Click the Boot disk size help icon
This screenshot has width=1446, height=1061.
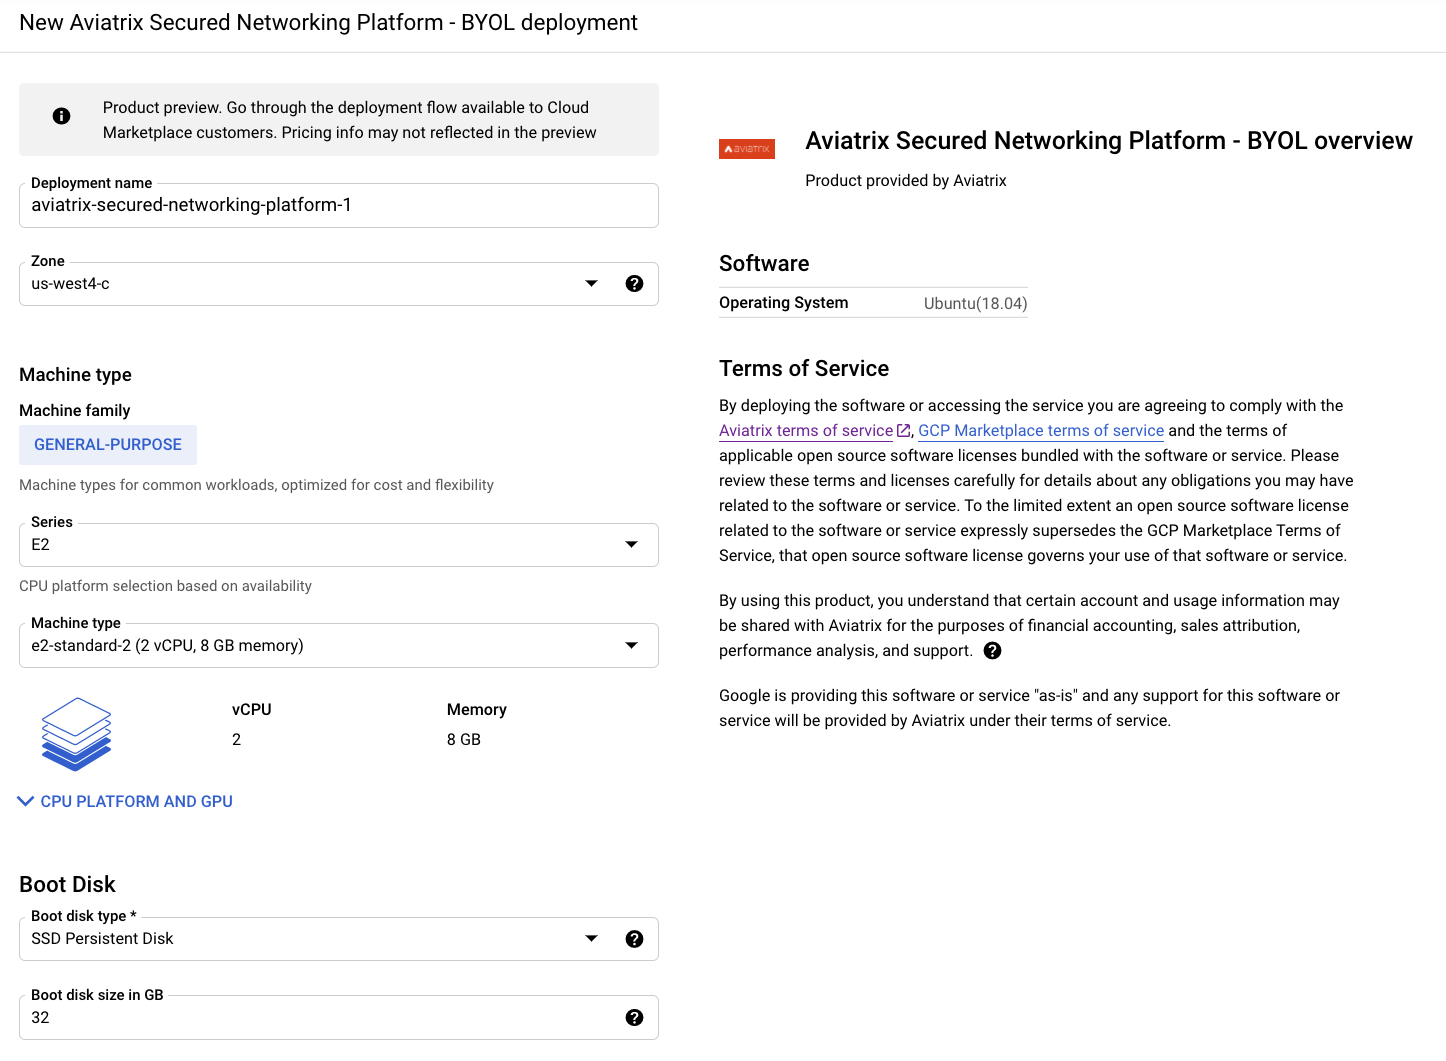pos(635,1017)
